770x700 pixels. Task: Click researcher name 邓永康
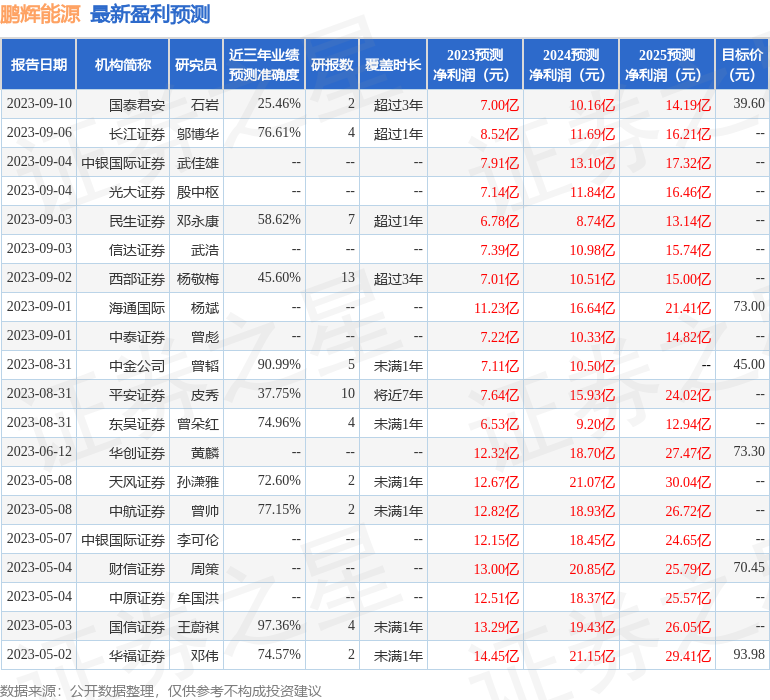click(x=198, y=221)
